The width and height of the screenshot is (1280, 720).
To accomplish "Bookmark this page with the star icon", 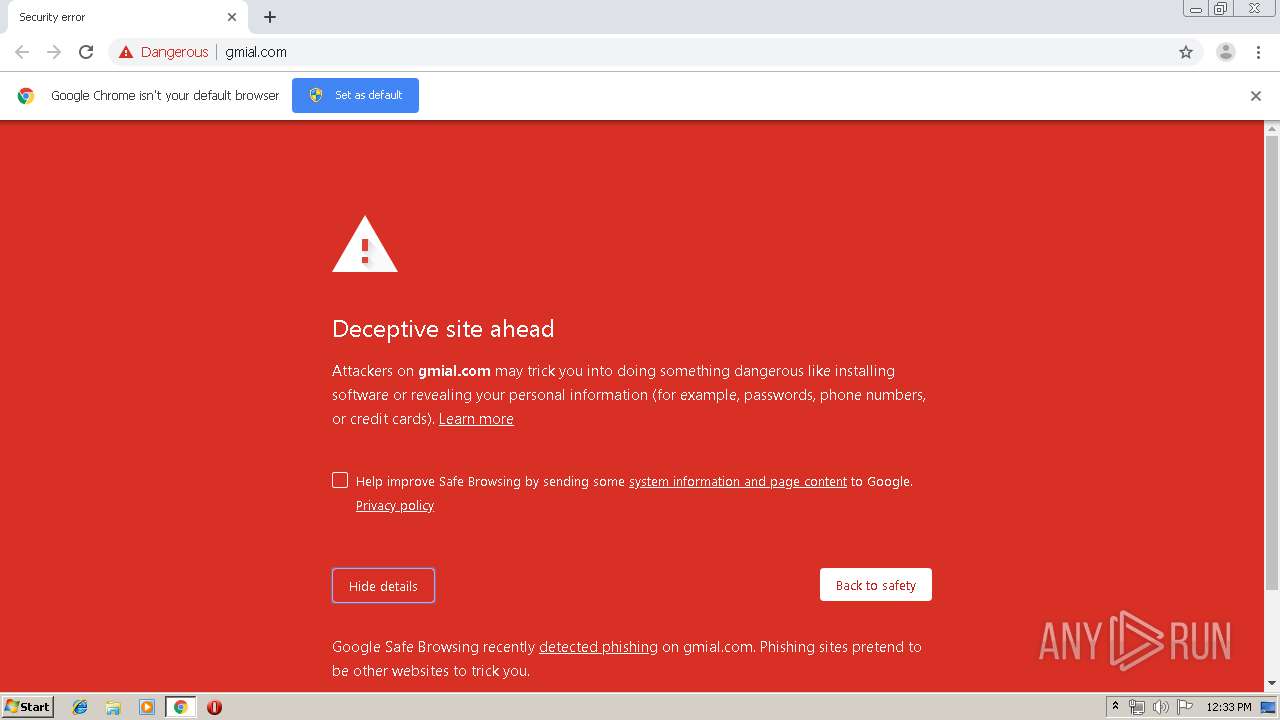I will (1186, 52).
